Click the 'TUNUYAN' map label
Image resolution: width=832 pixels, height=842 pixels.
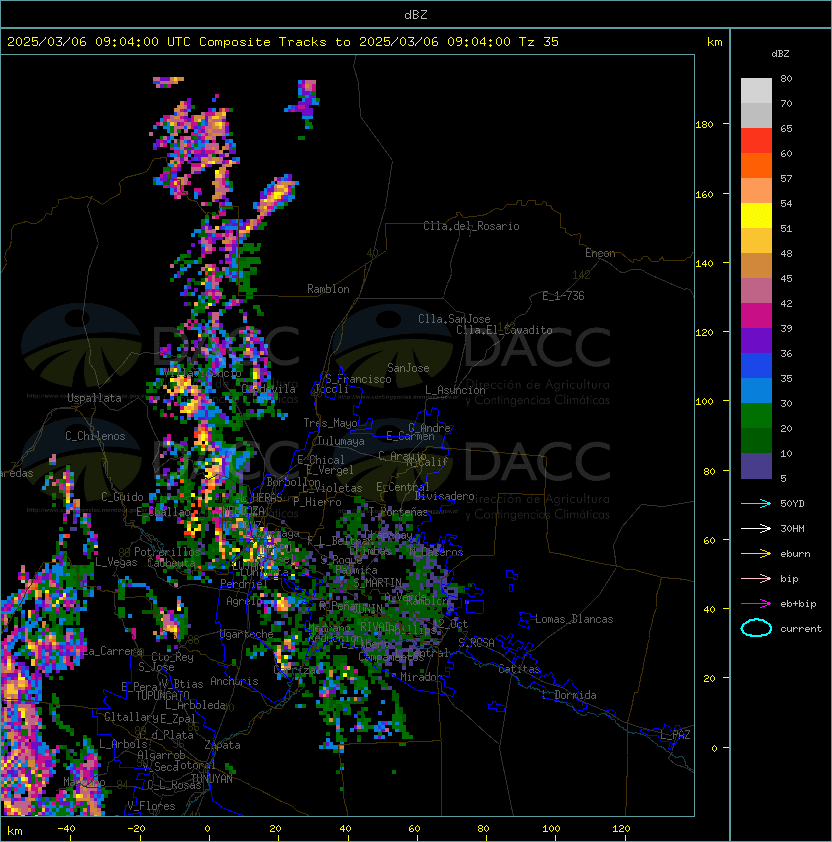tap(212, 779)
